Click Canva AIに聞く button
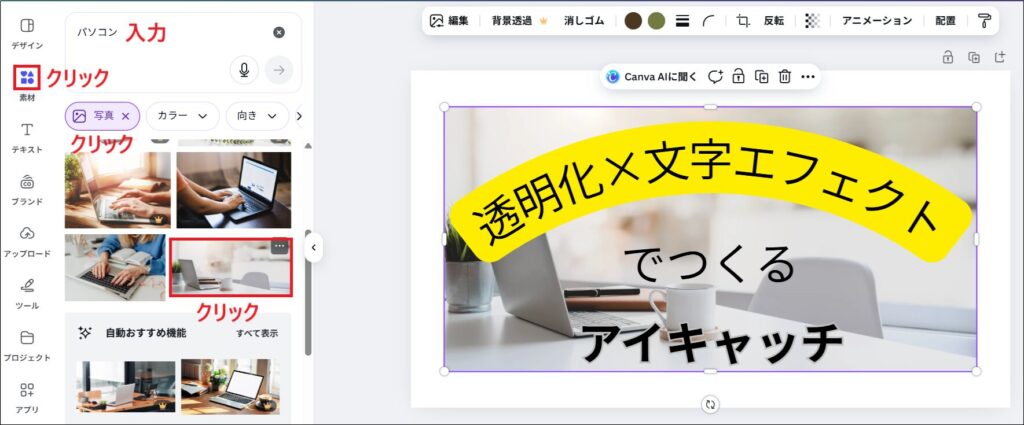The image size is (1024, 425). [x=652, y=77]
